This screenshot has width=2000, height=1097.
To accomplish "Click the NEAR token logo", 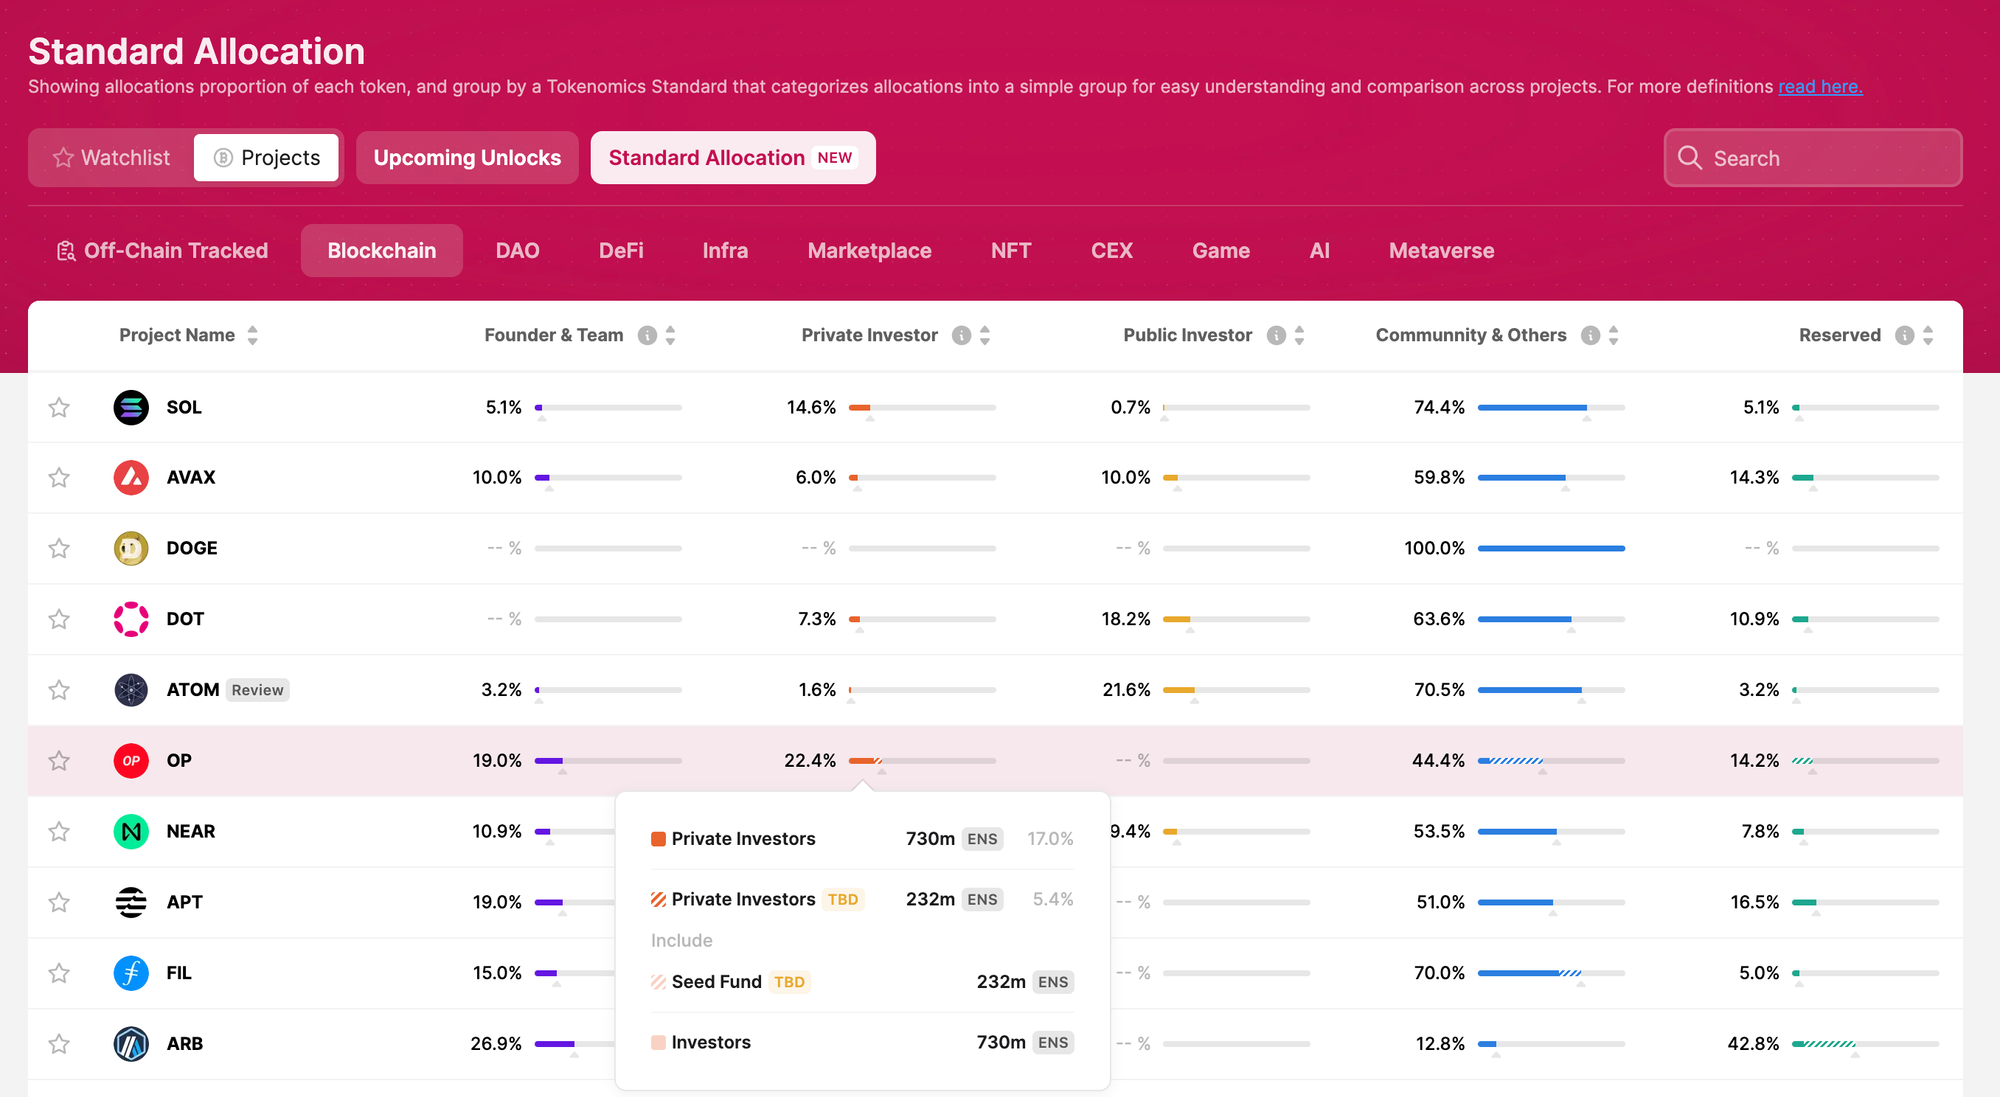I will (131, 831).
